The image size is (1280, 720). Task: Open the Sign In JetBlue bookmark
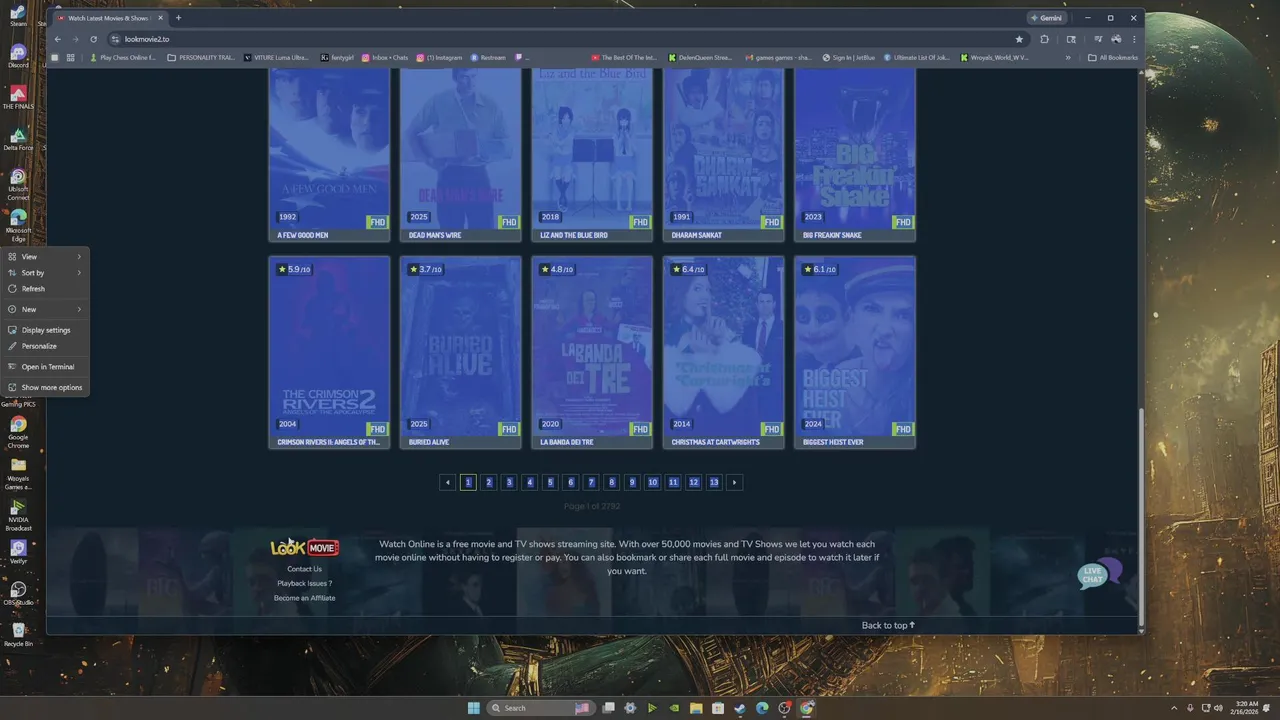849,58
